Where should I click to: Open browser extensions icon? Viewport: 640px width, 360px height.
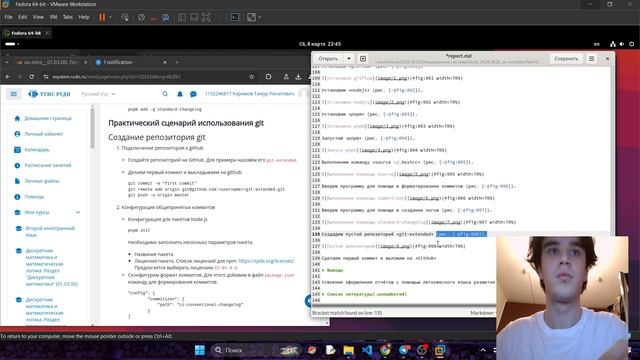click(268, 77)
